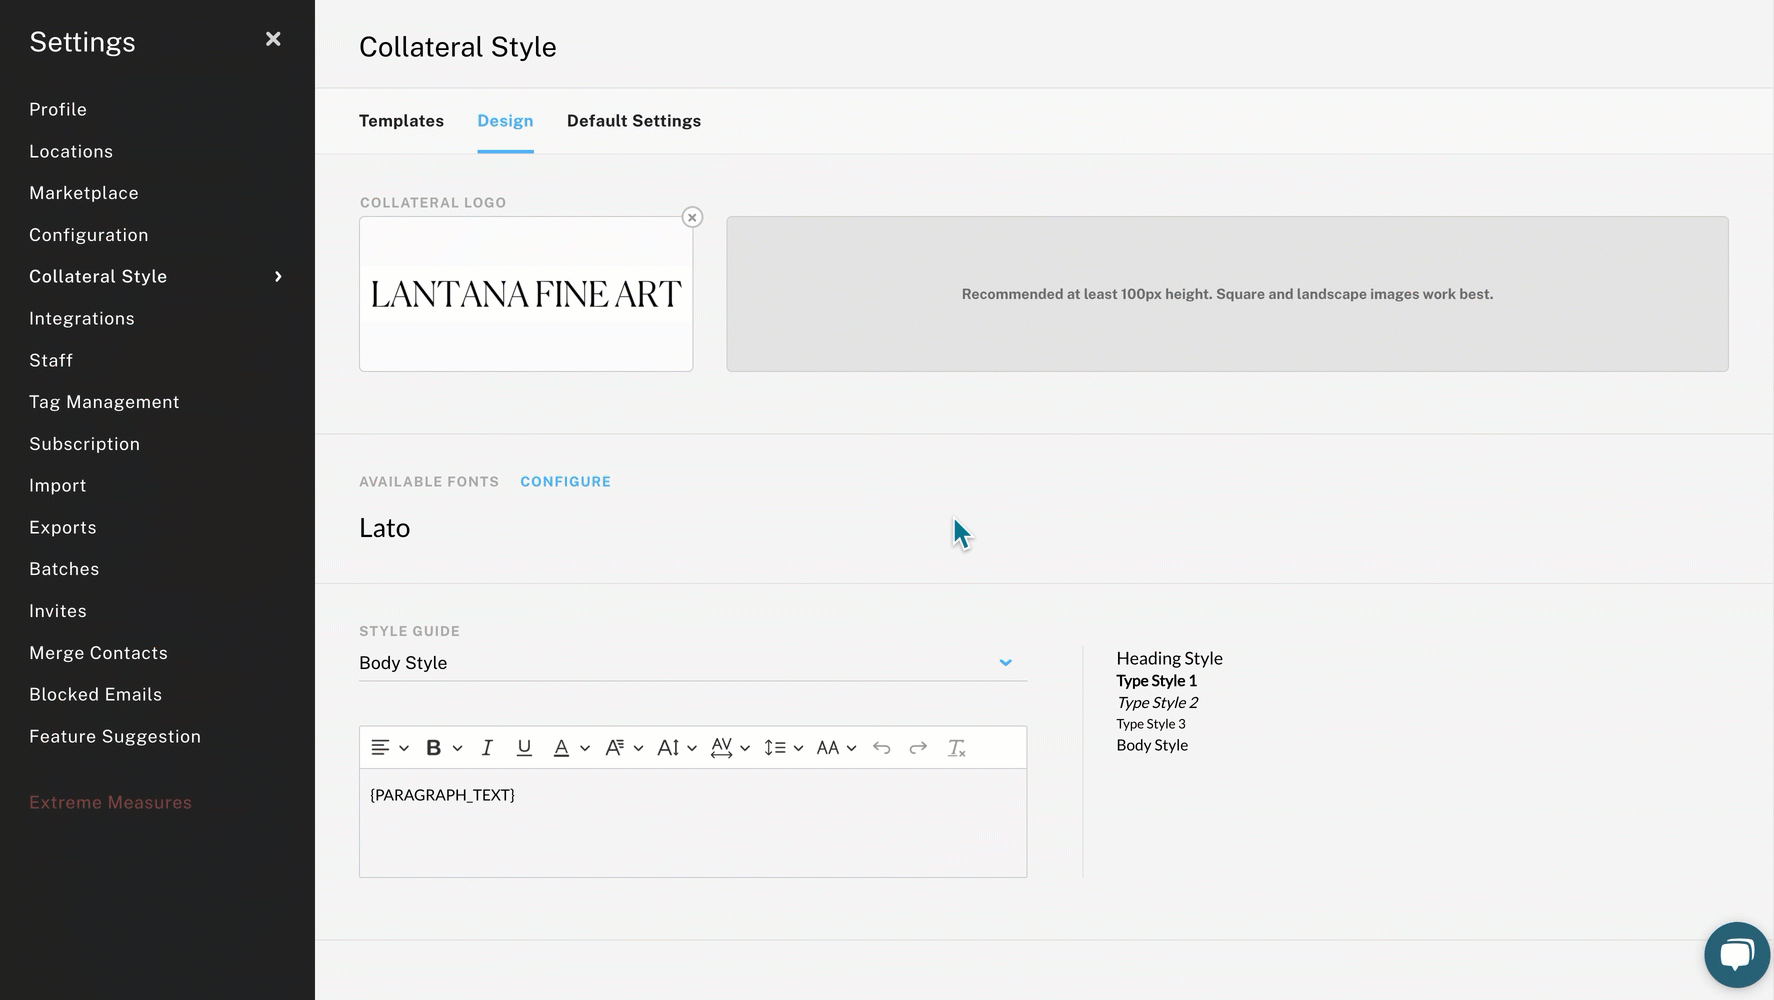Screen dimensions: 1774x1000
Task: Expand the Body Style style guide dropdown
Action: pyautogui.click(x=1005, y=663)
